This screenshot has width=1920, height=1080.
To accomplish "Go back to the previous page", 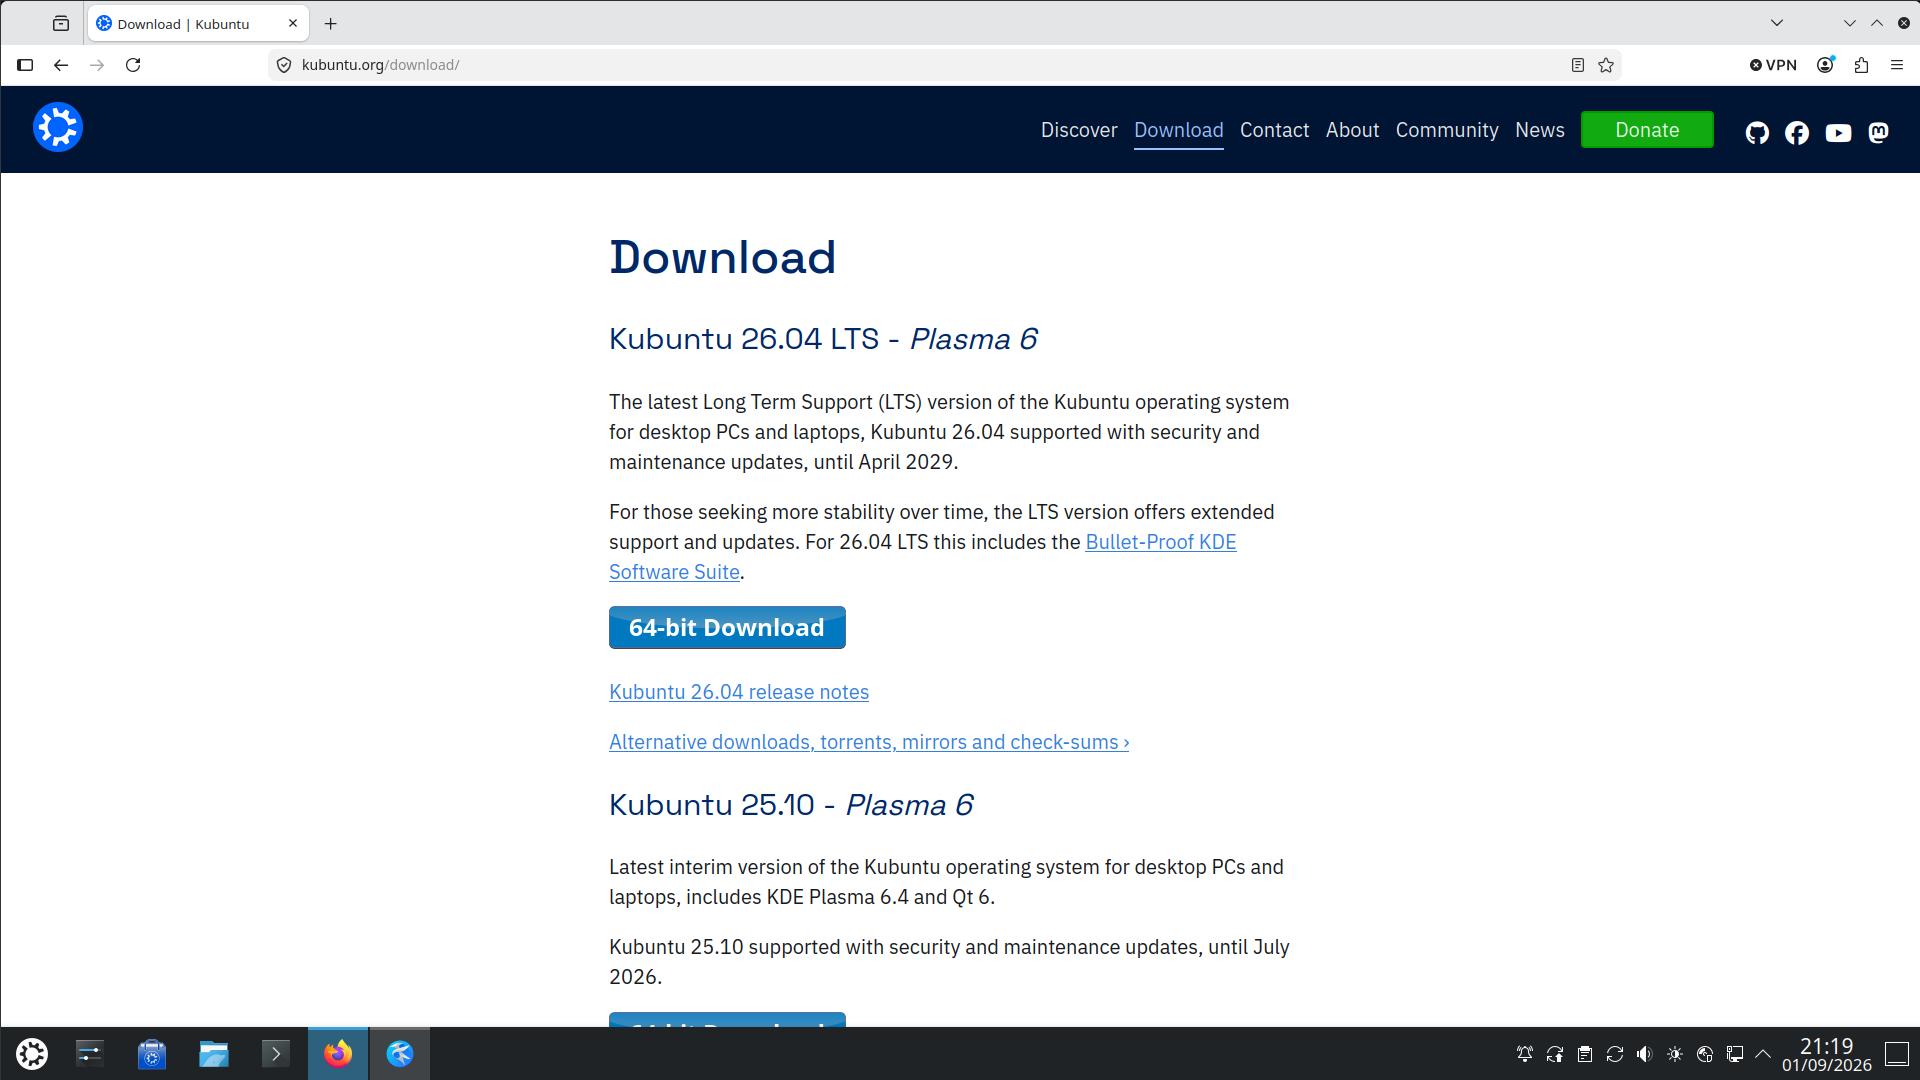I will pyautogui.click(x=61, y=65).
